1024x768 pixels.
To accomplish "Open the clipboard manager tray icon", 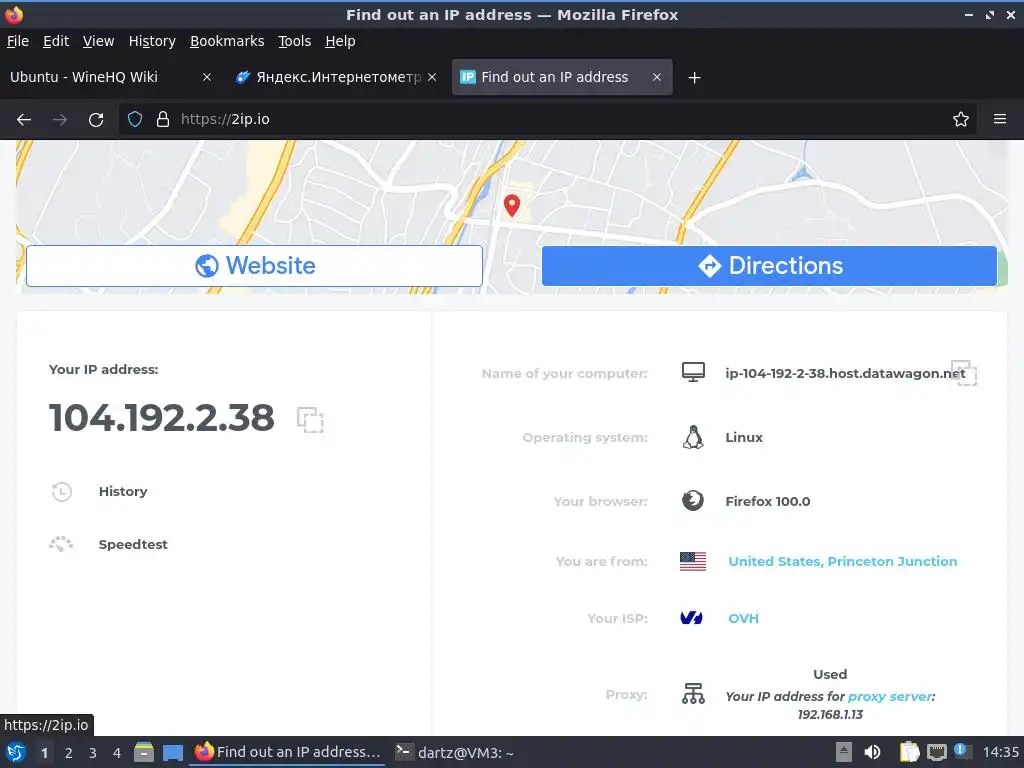I will 908,752.
